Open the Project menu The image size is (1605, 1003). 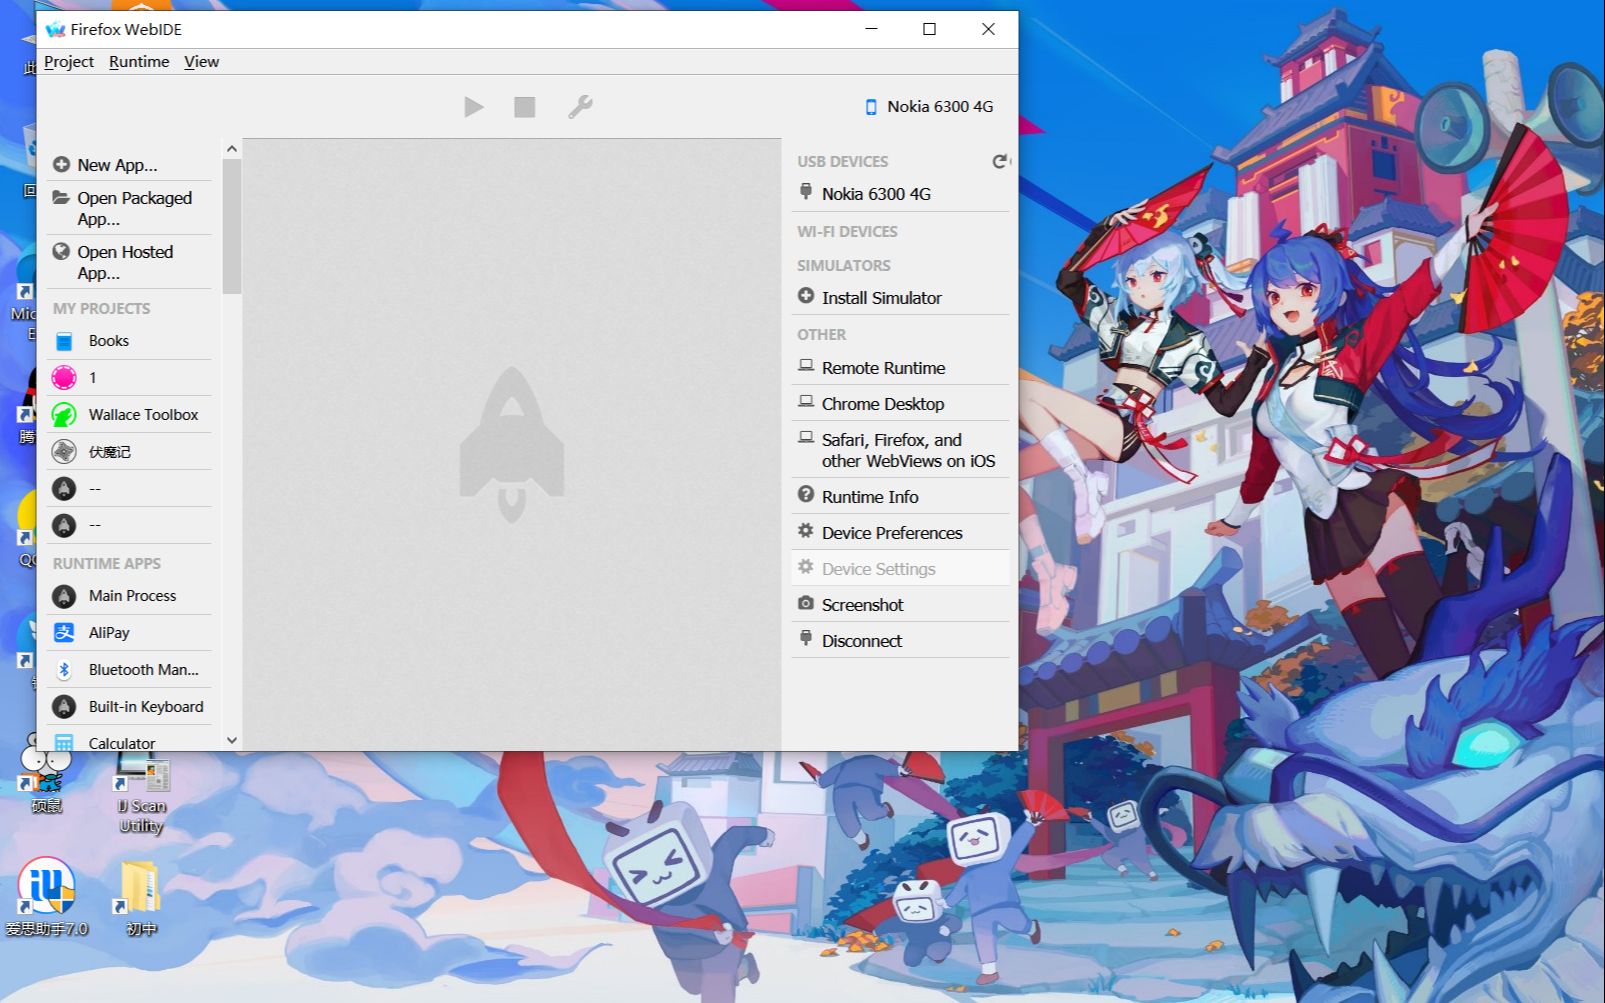click(x=69, y=62)
